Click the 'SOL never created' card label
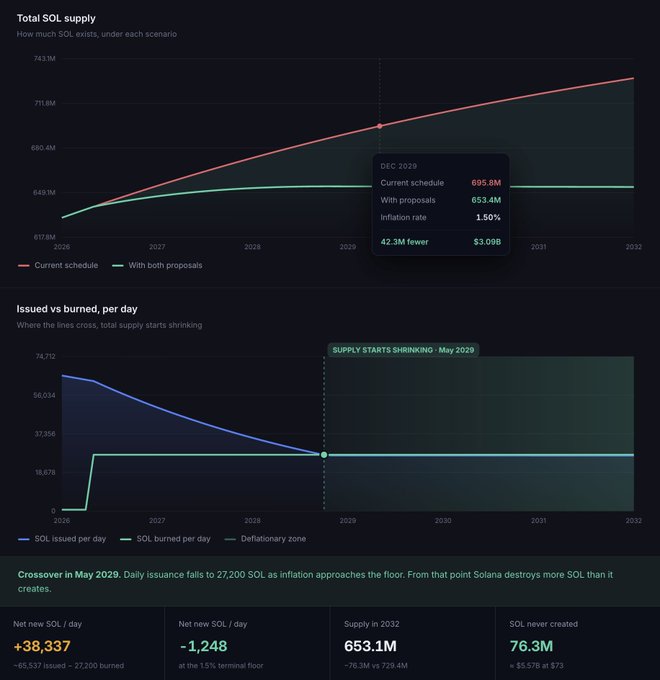The image size is (660, 680). click(x=543, y=624)
